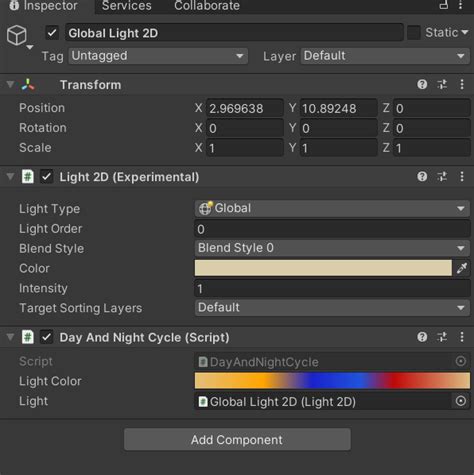This screenshot has width=474, height=475.
Task: Toggle the Static checkbox
Action: click(x=414, y=33)
